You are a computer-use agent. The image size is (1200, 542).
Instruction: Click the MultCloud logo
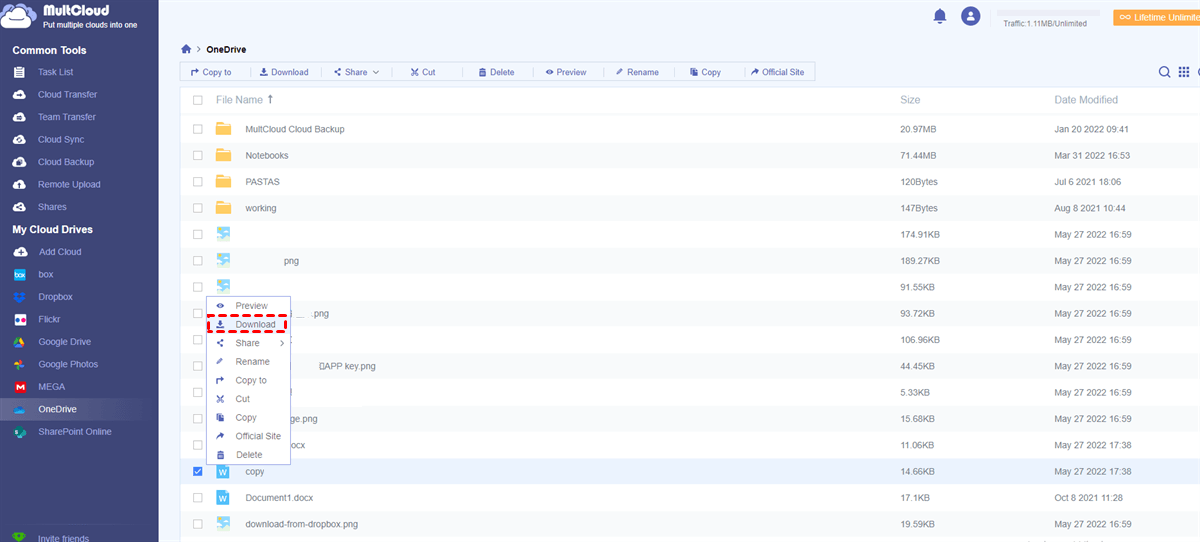pyautogui.click(x=68, y=18)
